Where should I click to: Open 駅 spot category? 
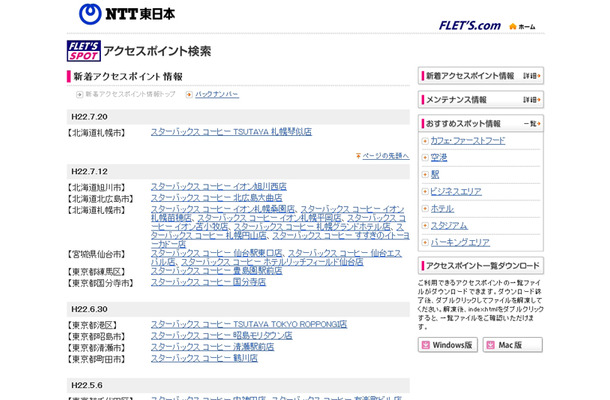tap(435, 175)
